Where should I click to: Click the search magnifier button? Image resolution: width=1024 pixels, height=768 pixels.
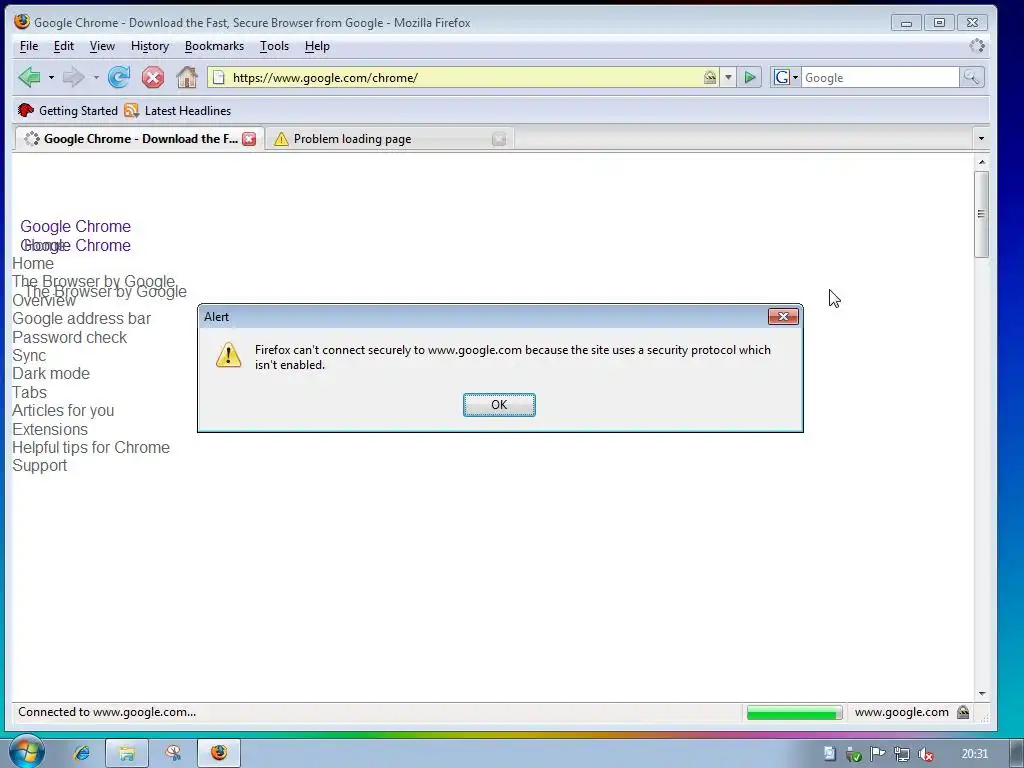coord(972,78)
